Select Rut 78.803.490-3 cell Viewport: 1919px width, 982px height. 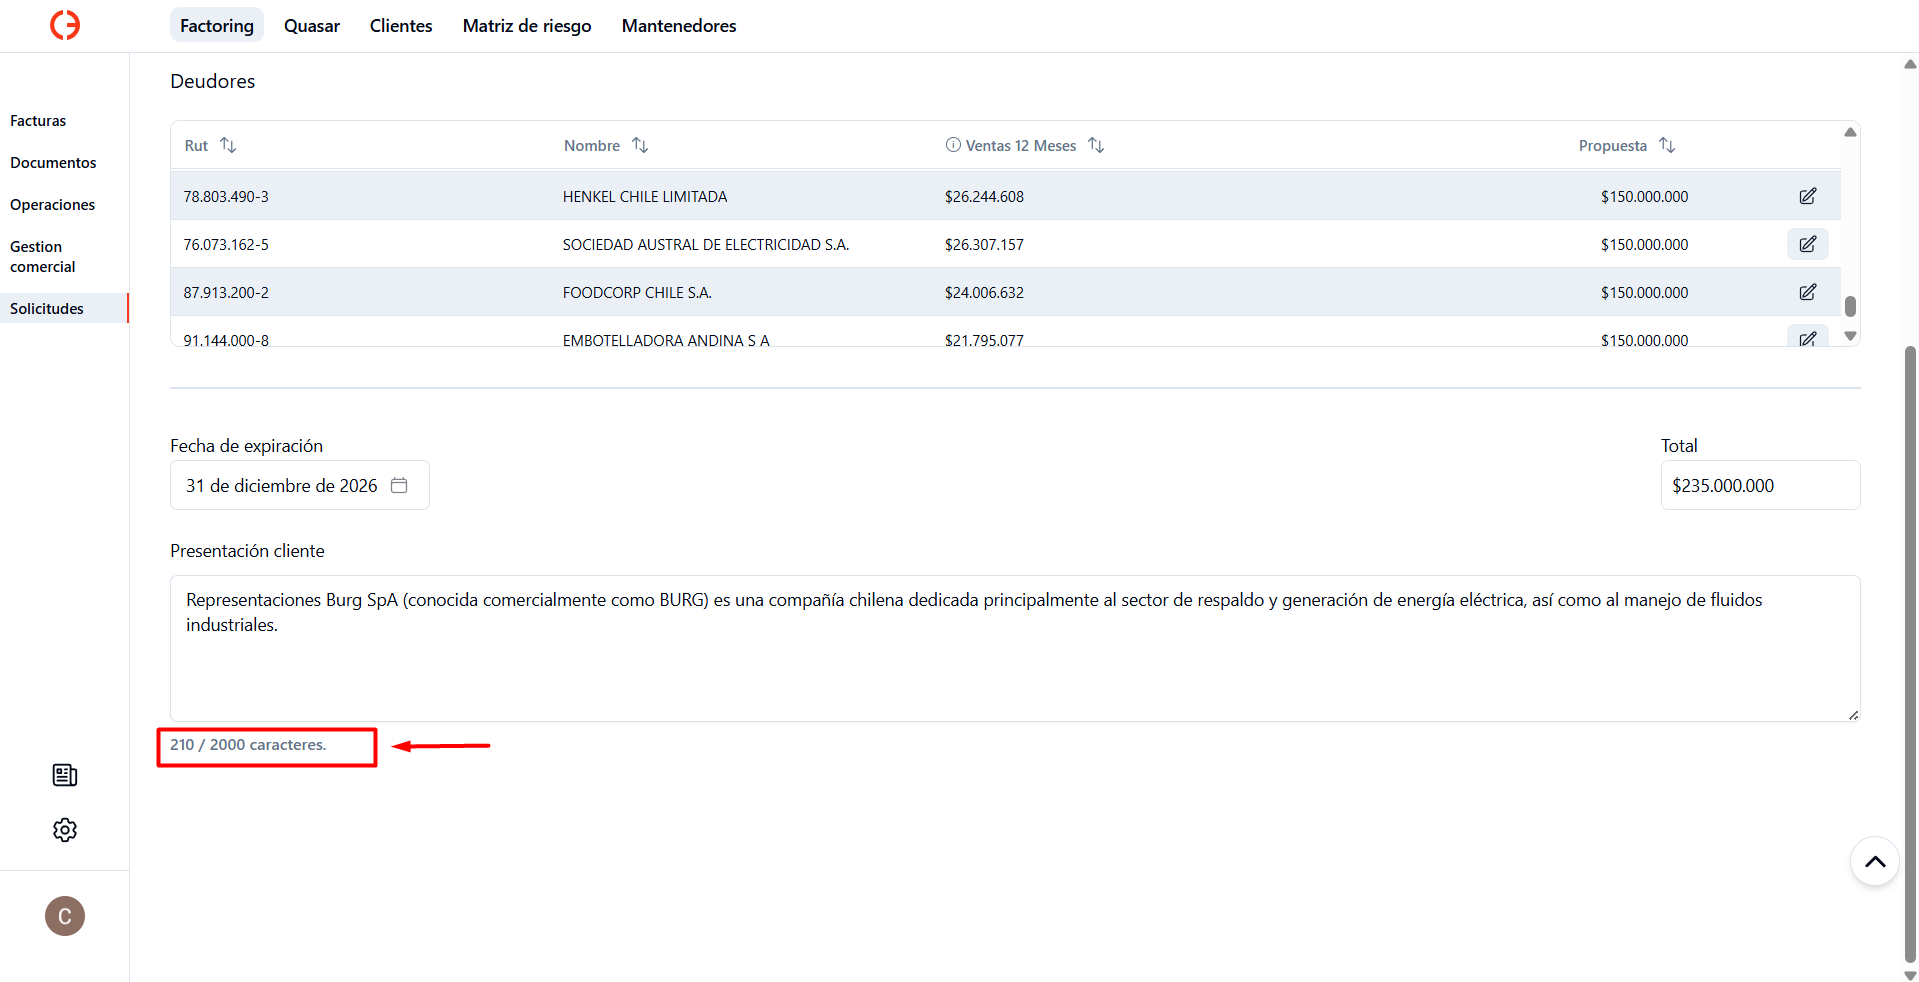click(226, 197)
